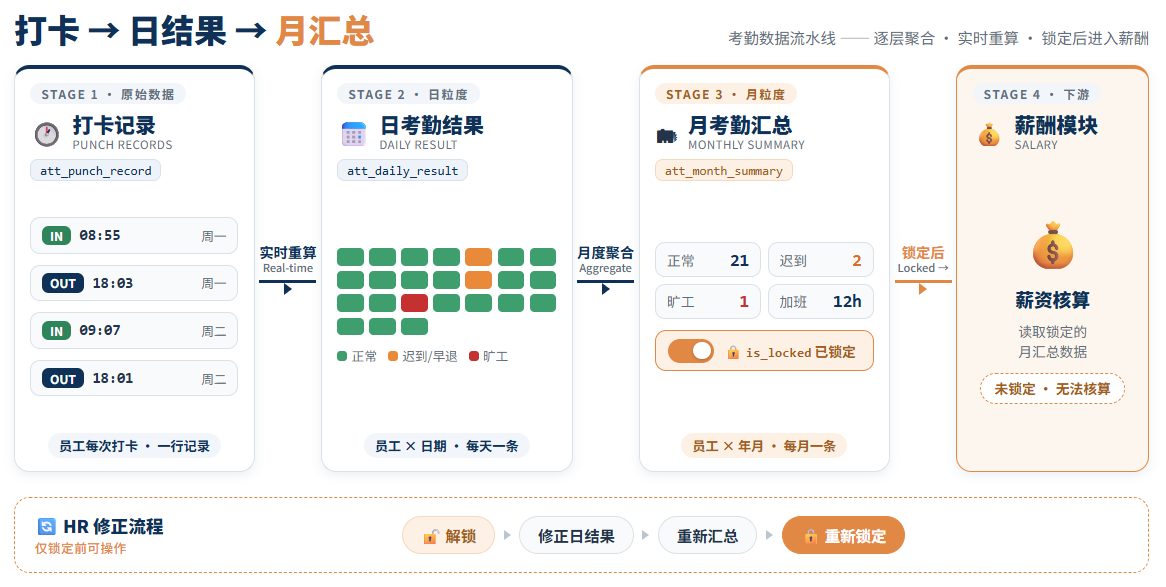Click the red 旷工 cell in attendance grid
Screen dimensions: 1166x587
(x=414, y=303)
